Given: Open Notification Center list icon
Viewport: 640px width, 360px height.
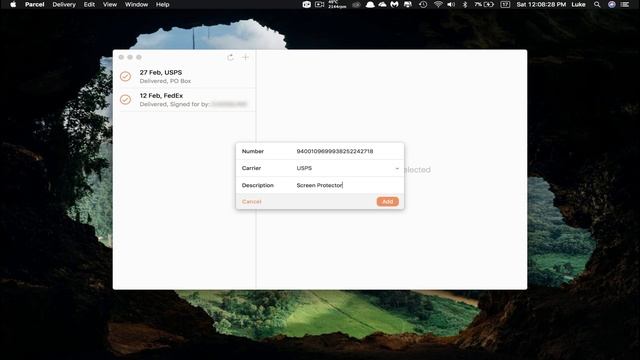Looking at the screenshot, I should coord(625,4).
